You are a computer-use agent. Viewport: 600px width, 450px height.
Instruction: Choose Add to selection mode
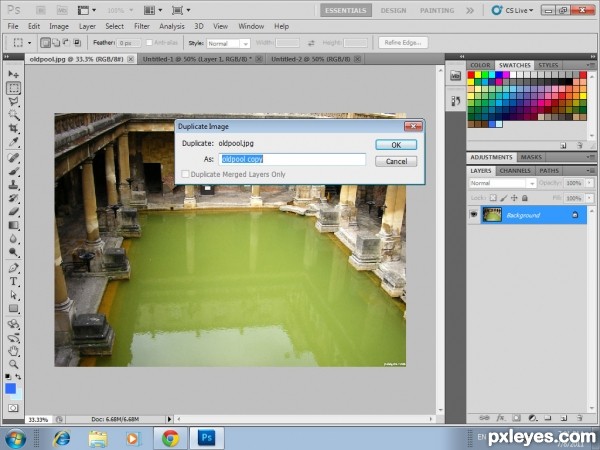click(56, 42)
